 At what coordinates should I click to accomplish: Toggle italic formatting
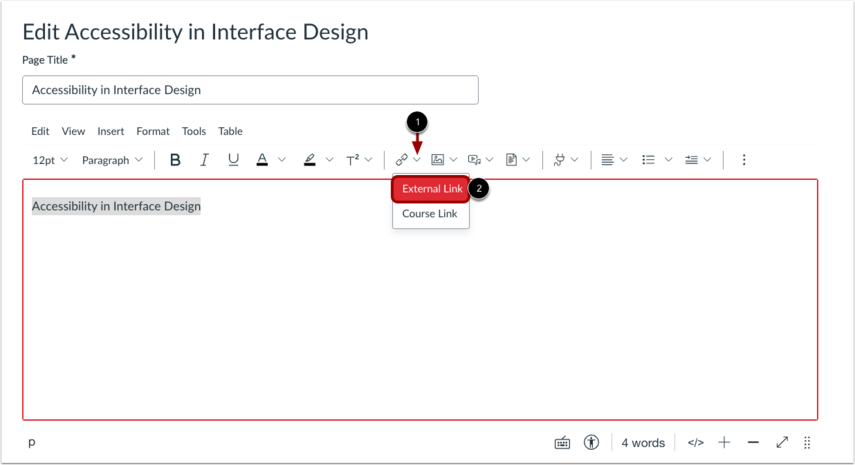(x=204, y=160)
